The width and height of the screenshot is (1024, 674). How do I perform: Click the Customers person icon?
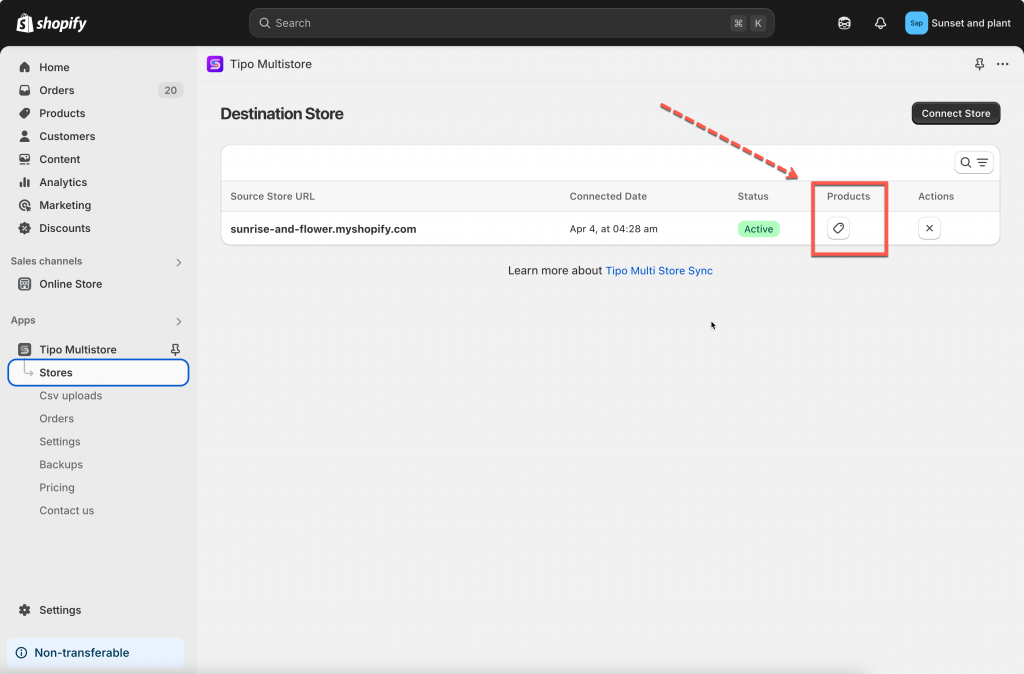click(x=25, y=136)
